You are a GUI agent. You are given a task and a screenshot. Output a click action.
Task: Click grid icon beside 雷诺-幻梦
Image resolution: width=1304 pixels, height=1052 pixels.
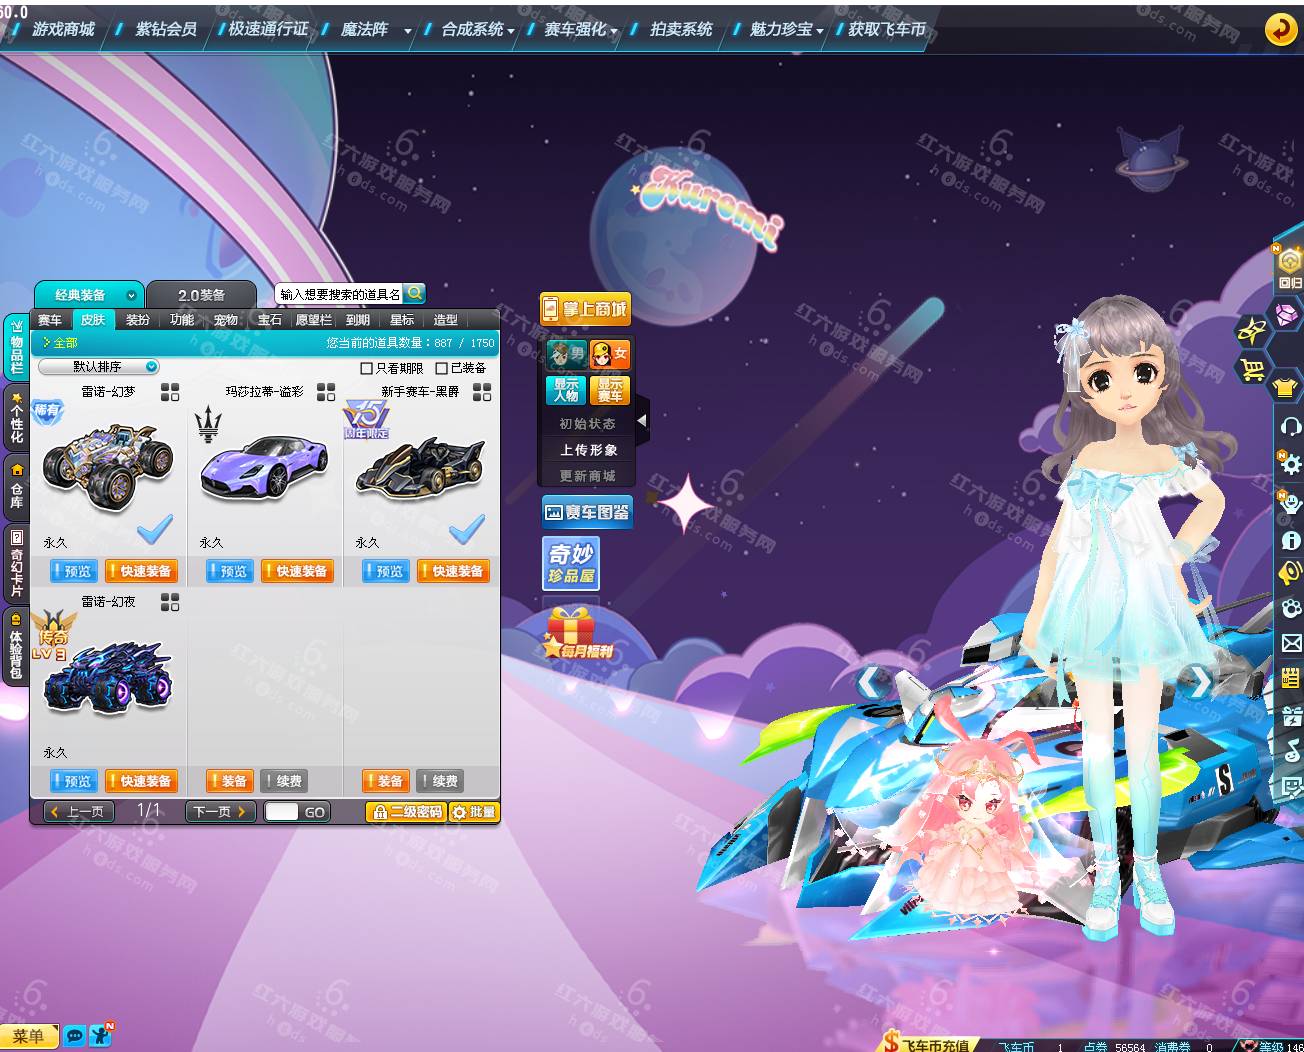(170, 392)
